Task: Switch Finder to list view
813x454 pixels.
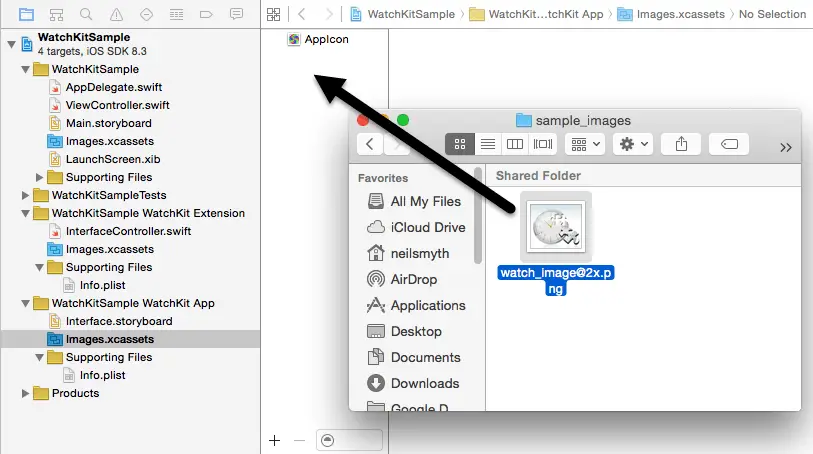Action: (488, 144)
